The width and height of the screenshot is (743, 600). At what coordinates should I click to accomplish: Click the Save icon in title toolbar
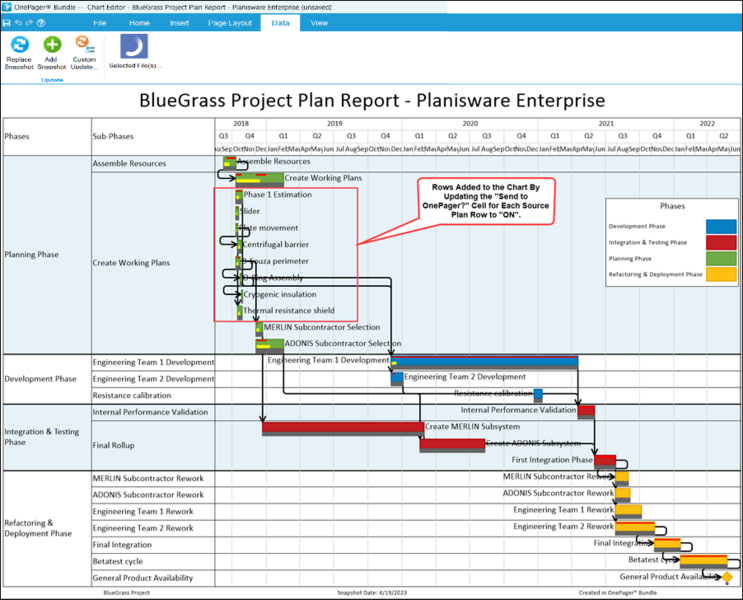(x=7, y=23)
